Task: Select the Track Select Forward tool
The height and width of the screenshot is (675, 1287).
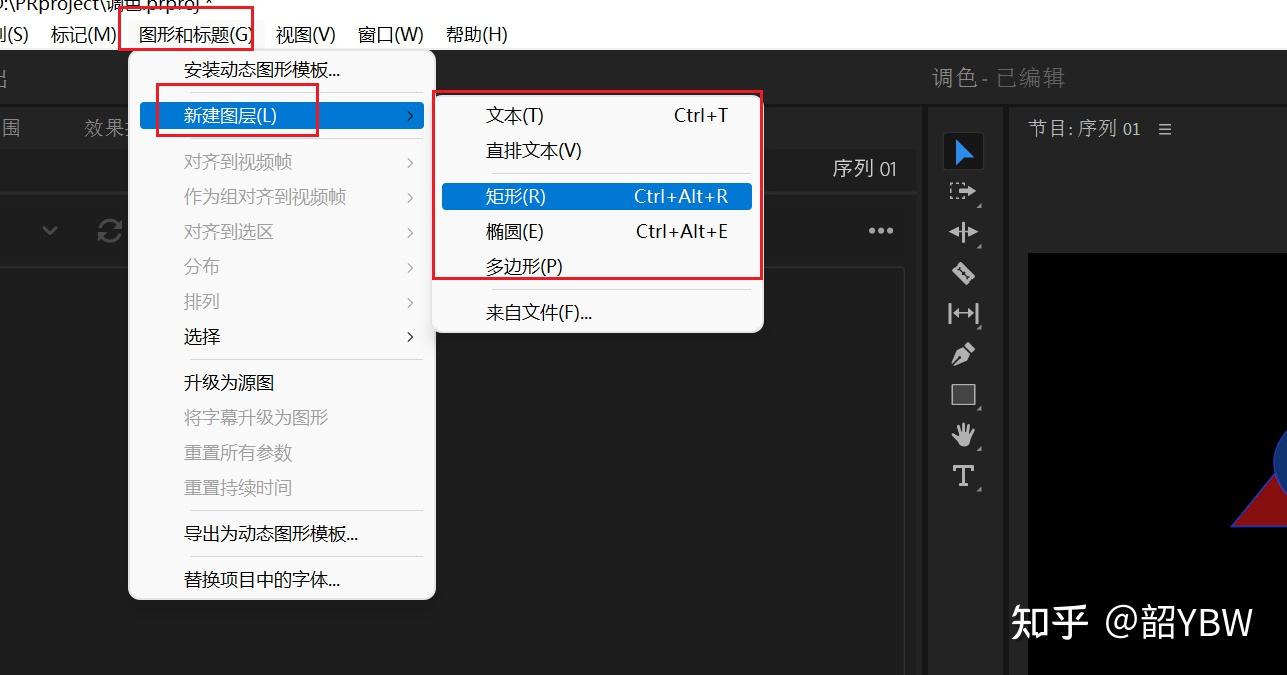Action: coord(963,190)
